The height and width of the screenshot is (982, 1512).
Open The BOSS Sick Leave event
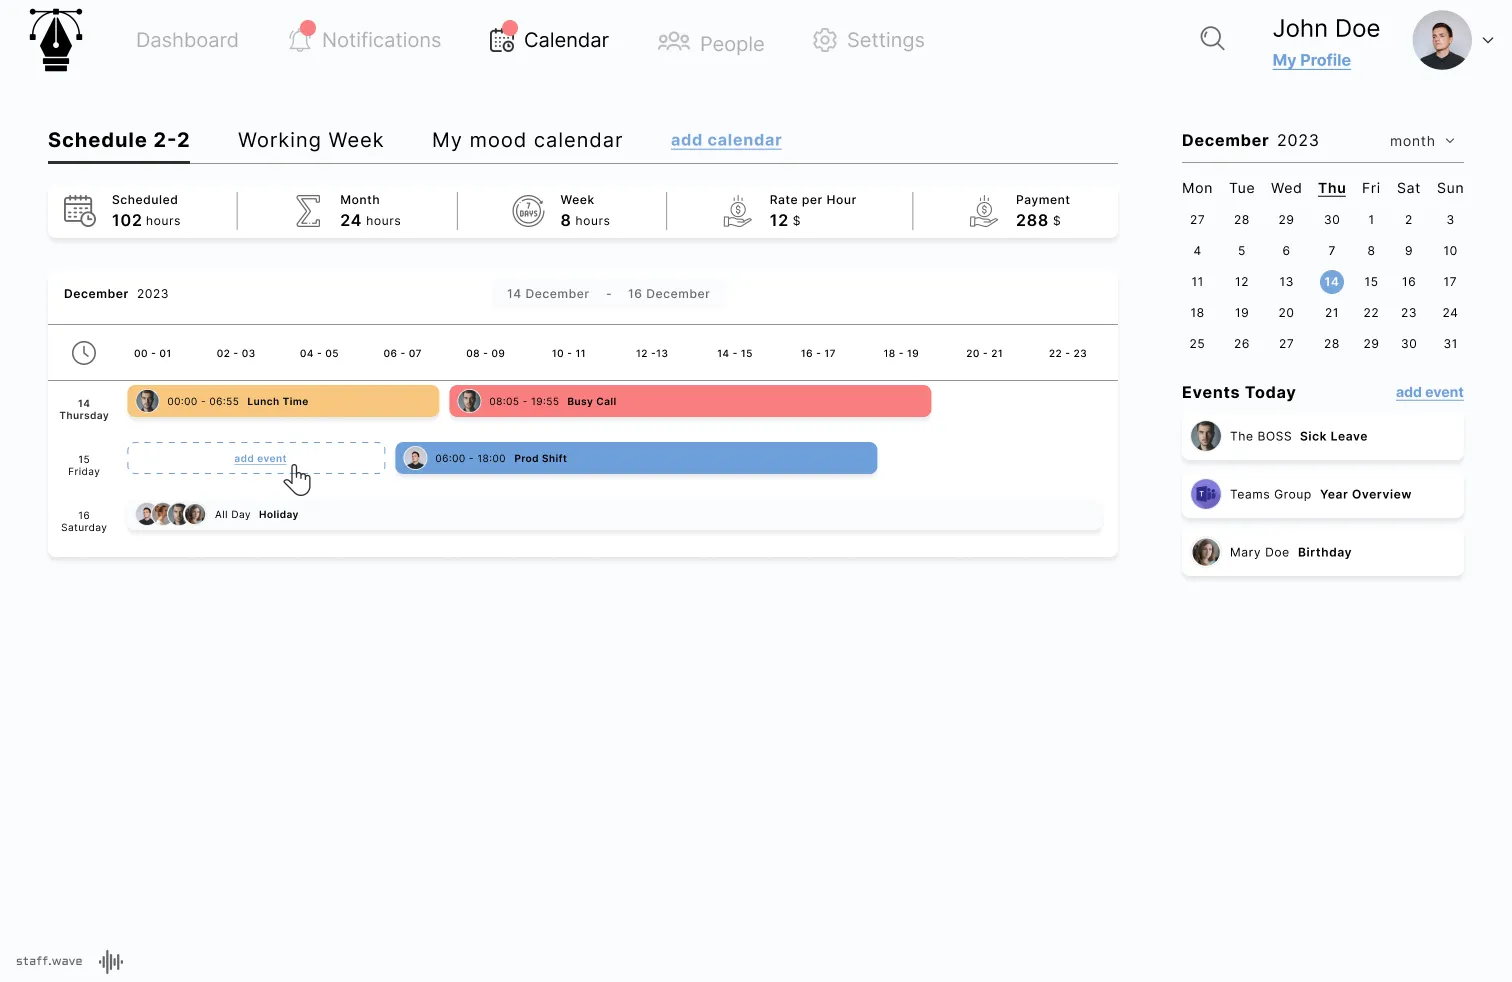(x=1322, y=437)
